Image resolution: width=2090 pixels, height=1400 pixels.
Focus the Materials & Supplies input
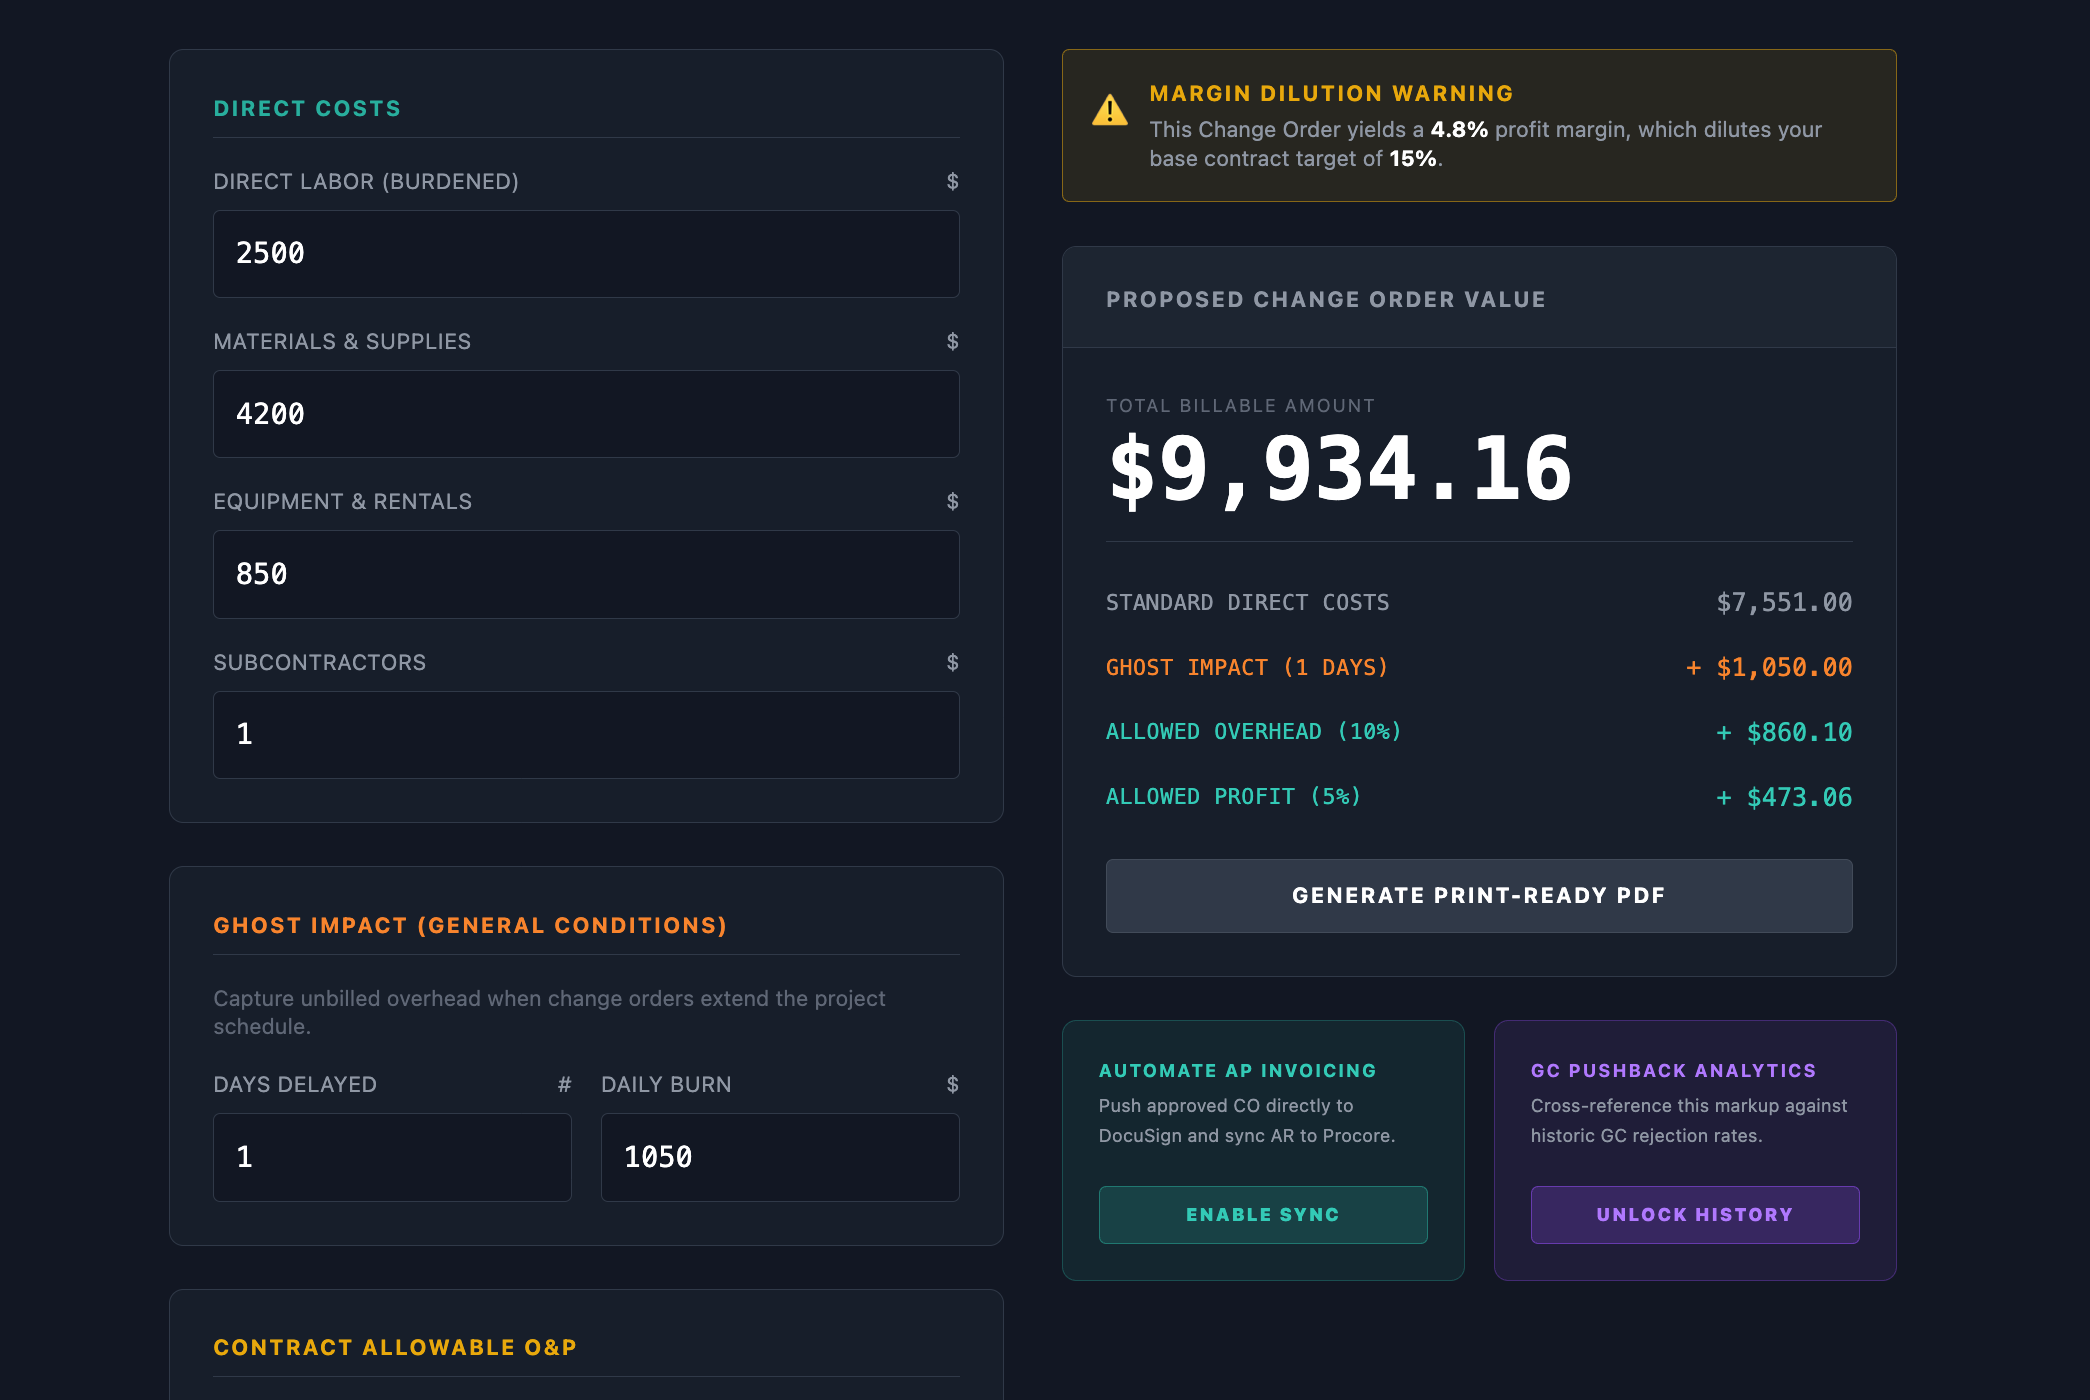point(586,414)
